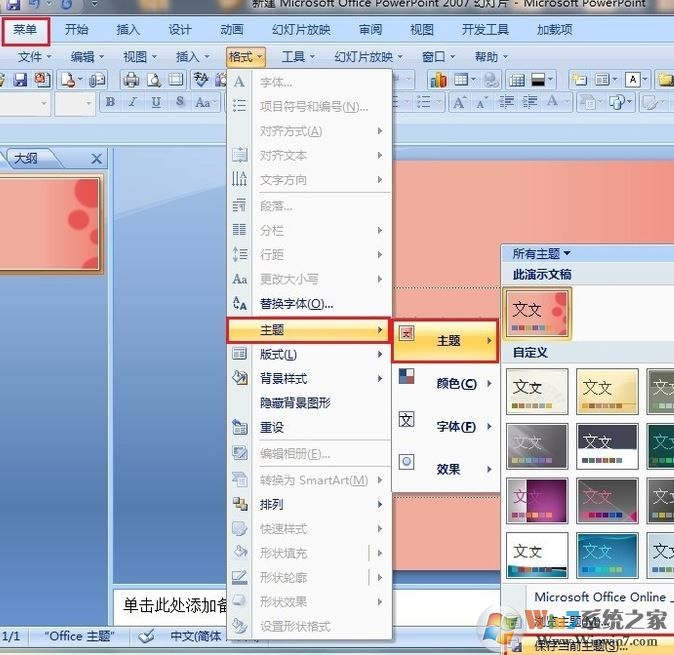Open 排列 submenu

pyautogui.click(x=309, y=504)
